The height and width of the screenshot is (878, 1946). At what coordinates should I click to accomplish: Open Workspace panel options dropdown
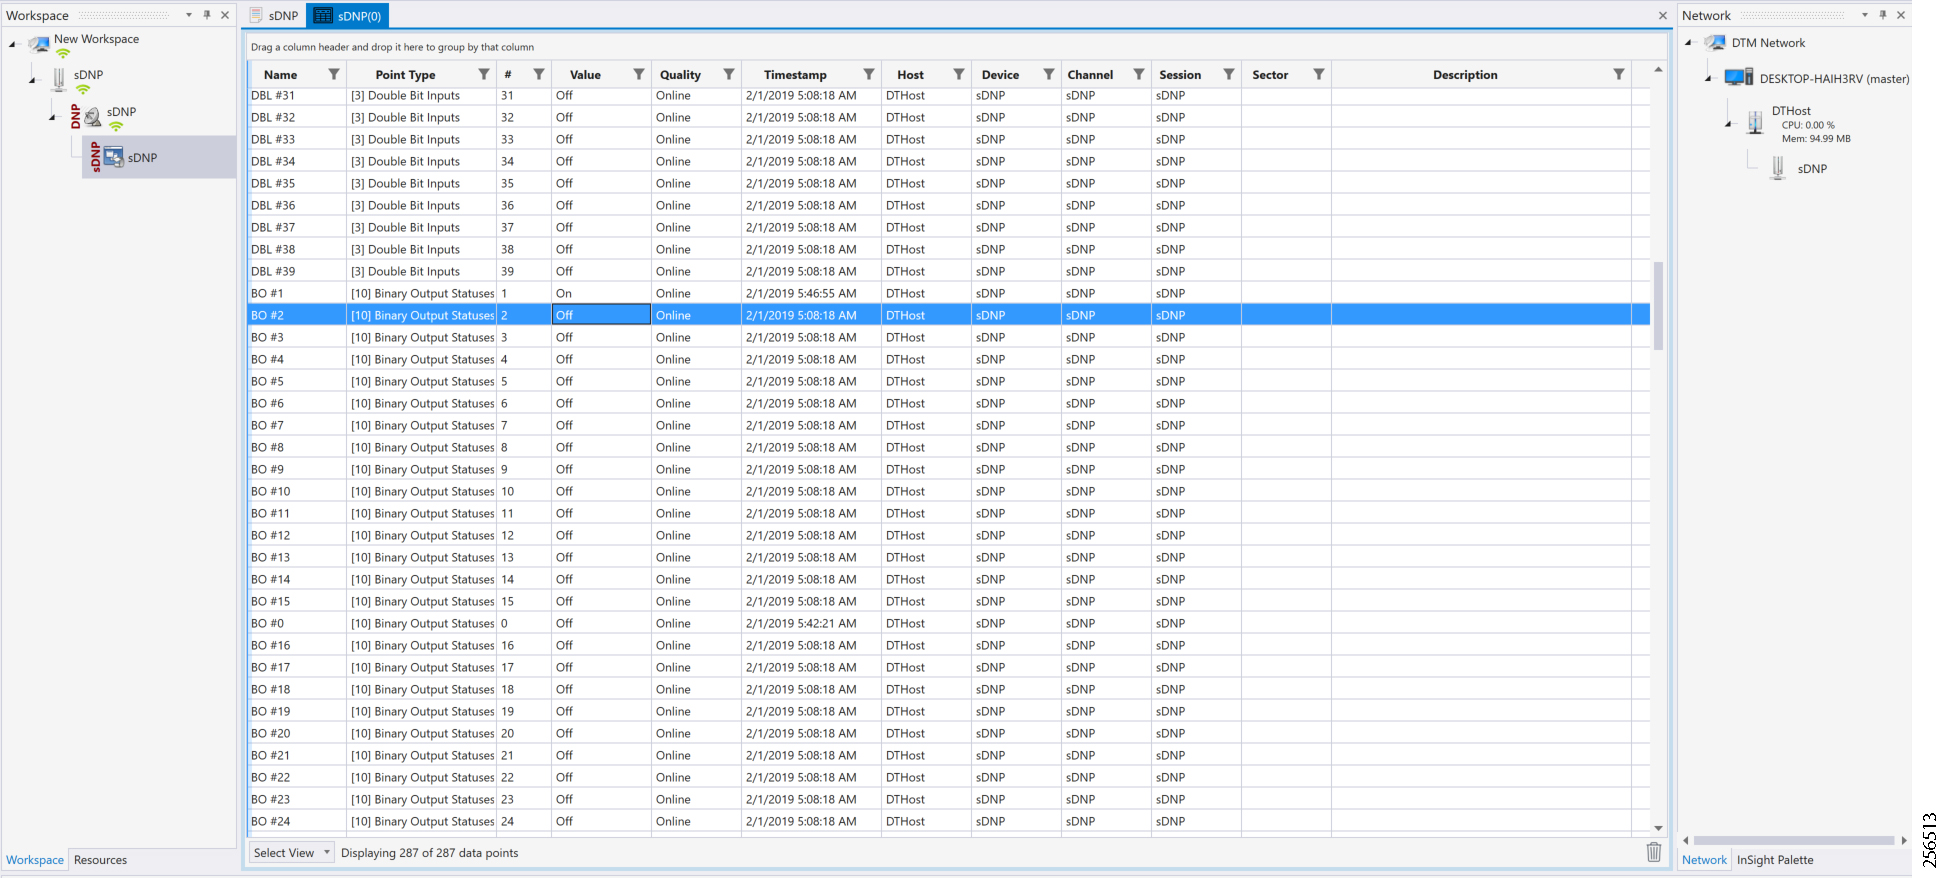189,15
